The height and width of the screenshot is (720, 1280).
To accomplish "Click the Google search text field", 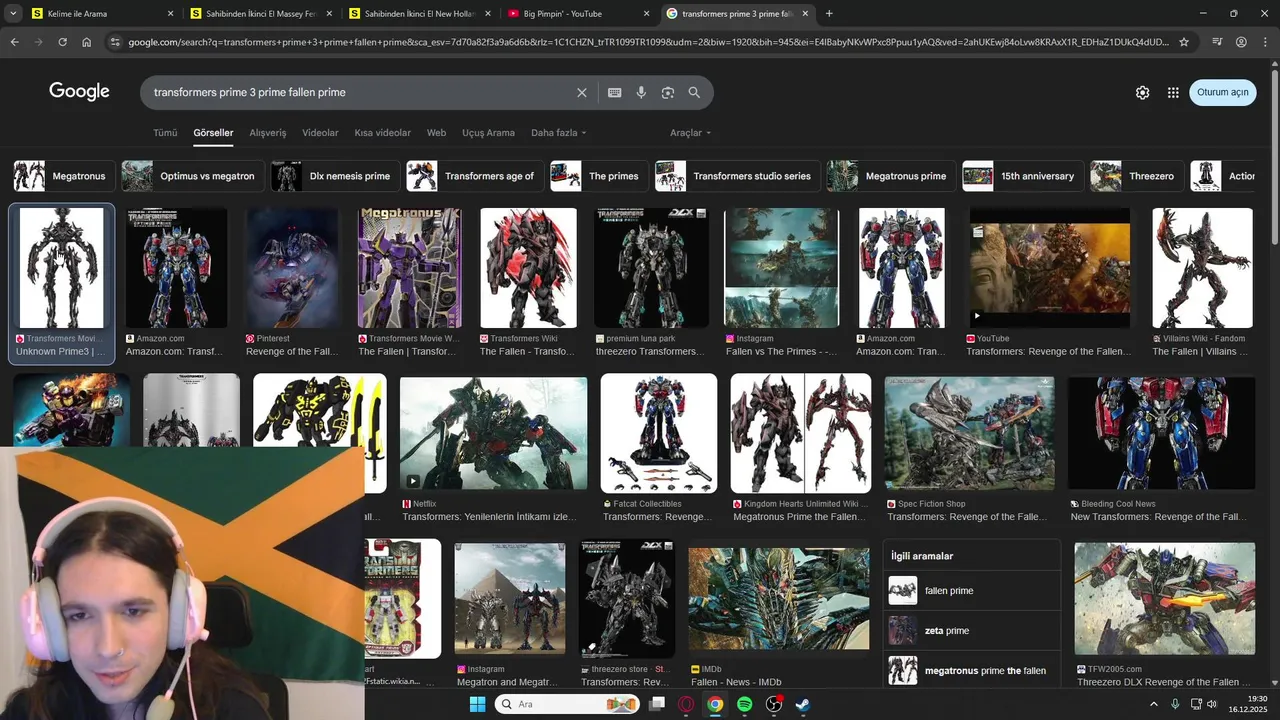I will pos(360,92).
